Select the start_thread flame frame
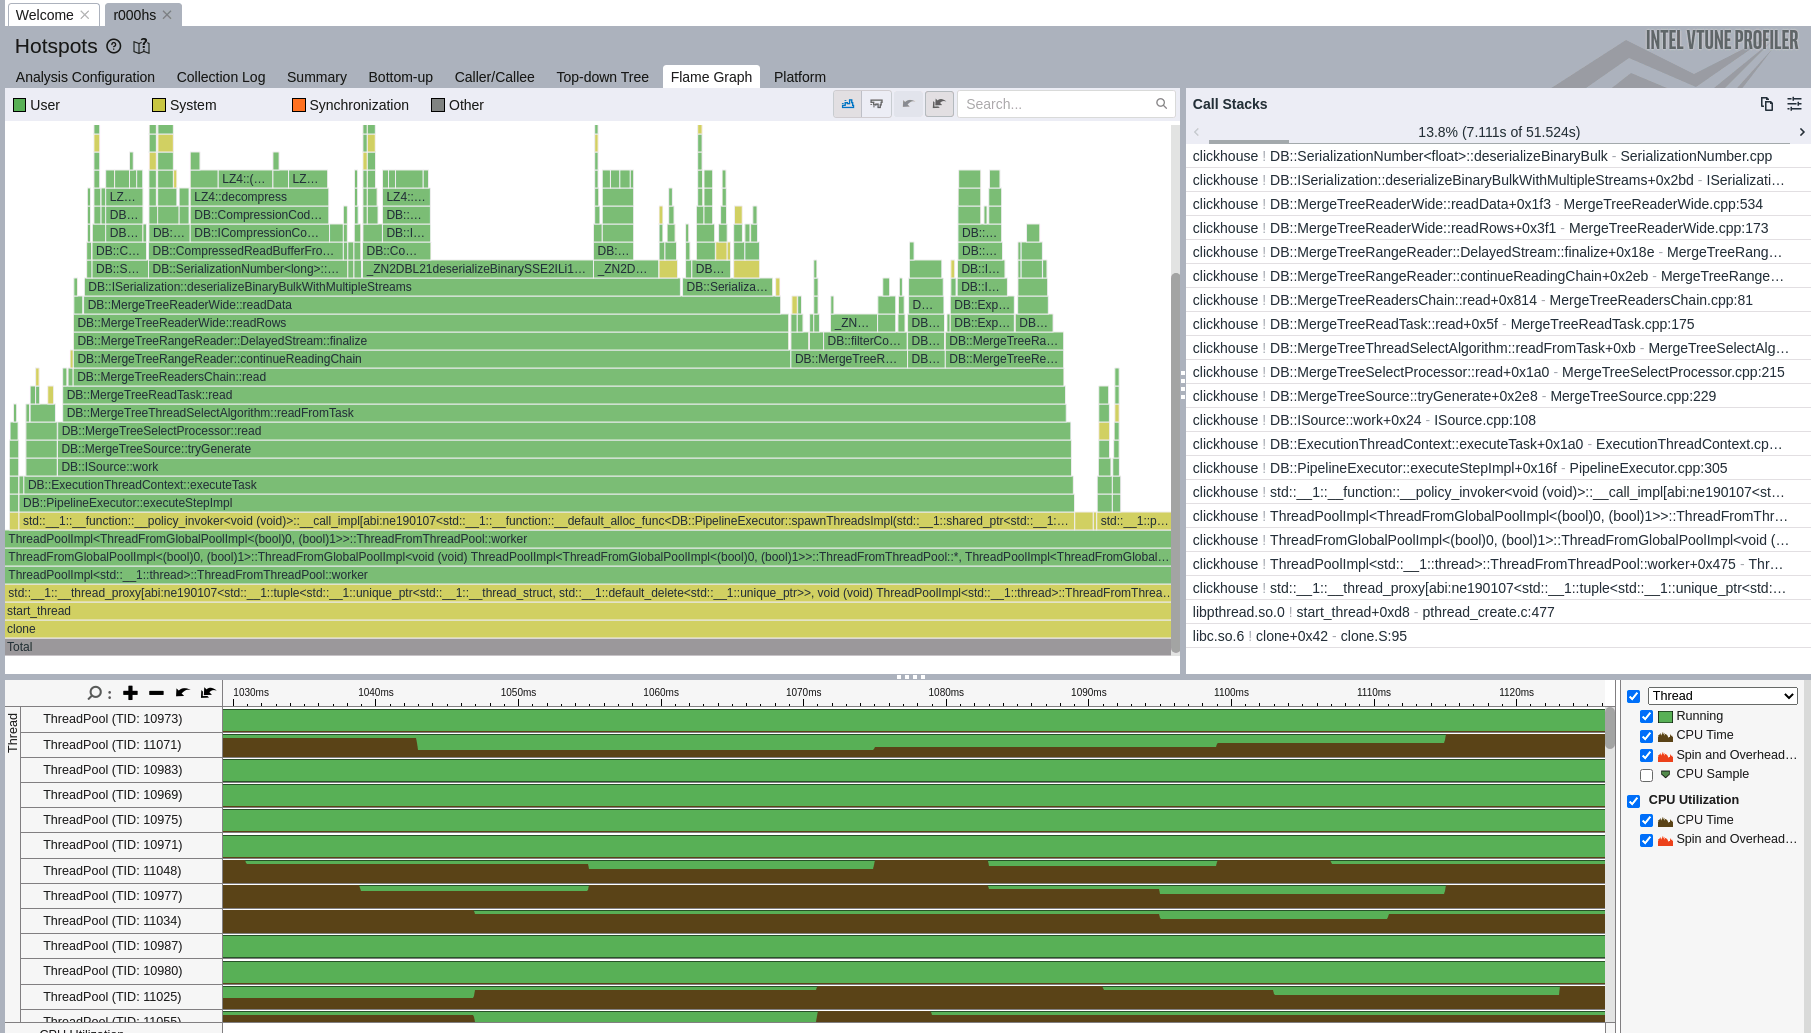 (x=588, y=611)
